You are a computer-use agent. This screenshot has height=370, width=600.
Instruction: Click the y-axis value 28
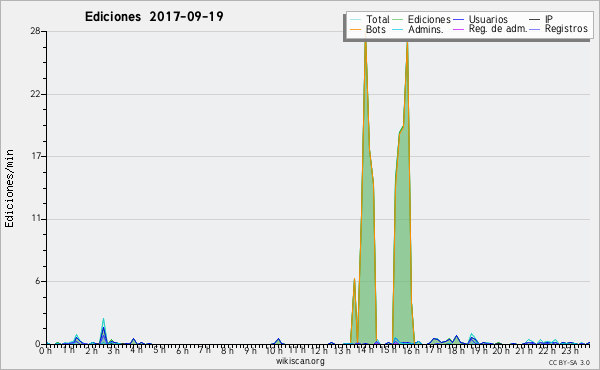coord(36,31)
